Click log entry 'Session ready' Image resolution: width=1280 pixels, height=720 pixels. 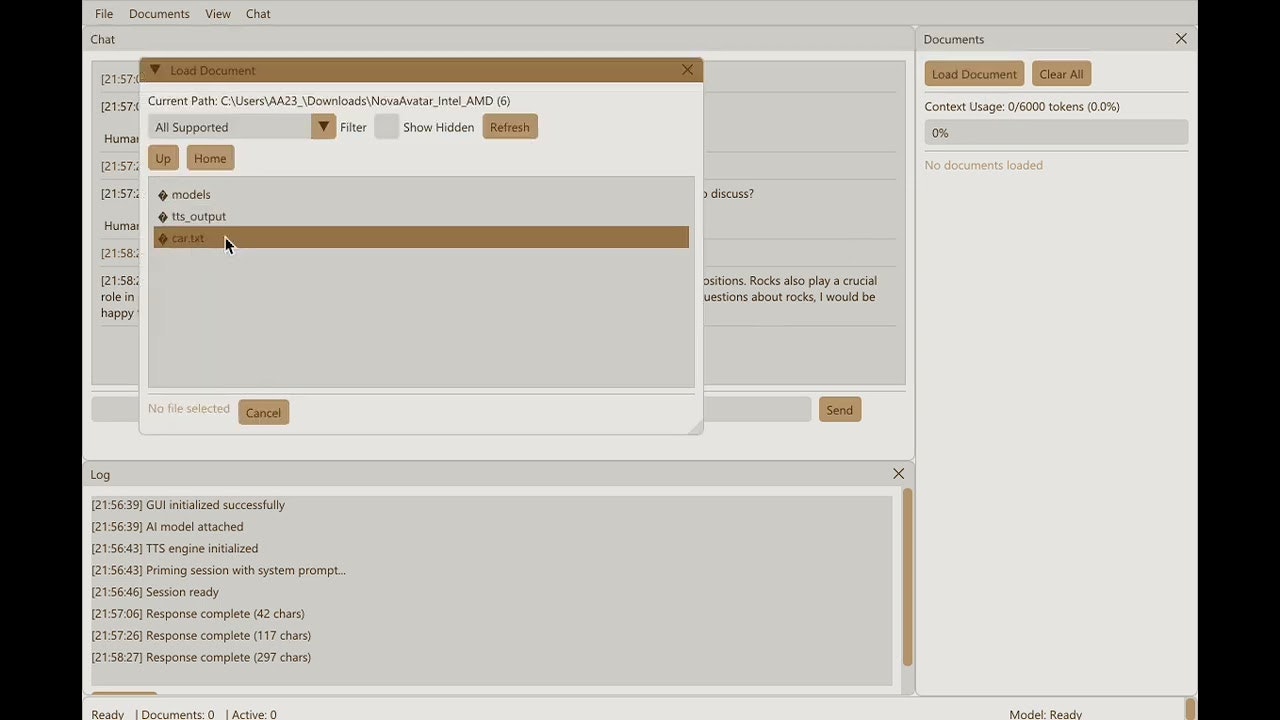click(155, 592)
